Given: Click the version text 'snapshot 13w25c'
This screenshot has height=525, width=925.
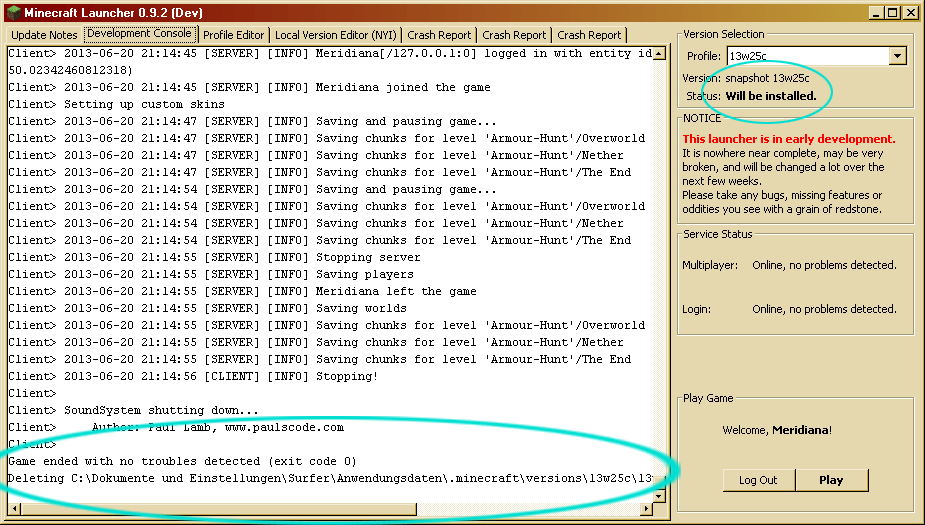Looking at the screenshot, I should click(x=767, y=78).
